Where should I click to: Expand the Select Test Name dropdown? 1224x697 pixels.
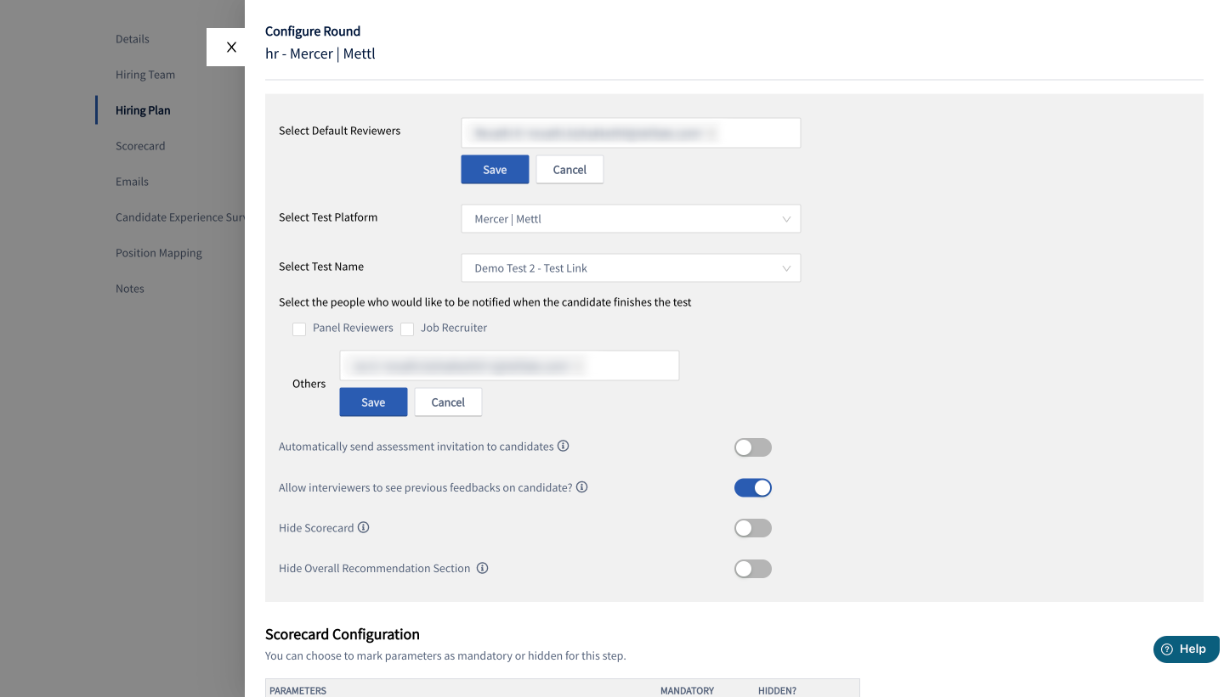[x=631, y=268]
